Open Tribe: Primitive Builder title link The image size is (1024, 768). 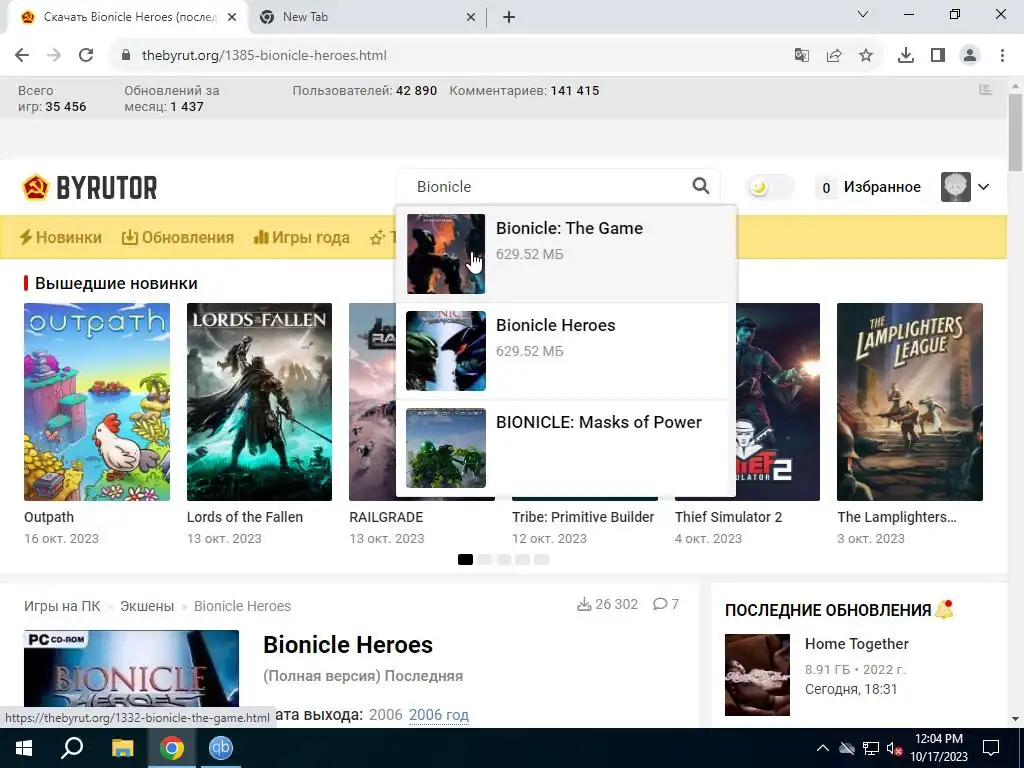583,517
